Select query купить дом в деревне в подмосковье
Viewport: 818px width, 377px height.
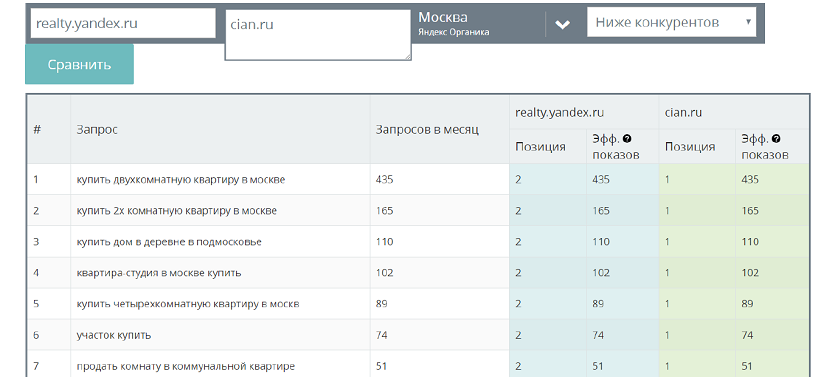coord(169,242)
